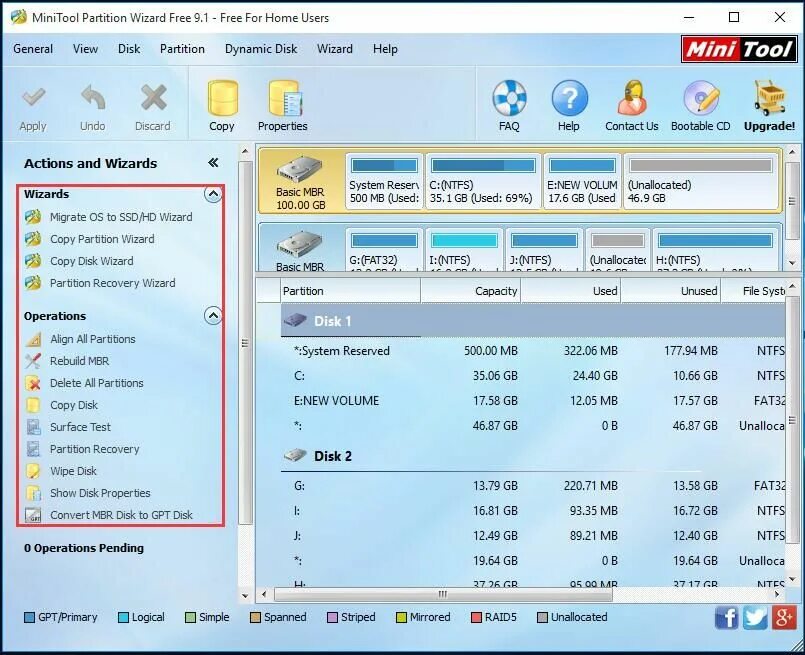Screen dimensions: 805x655
Task: Sort by Capacity column header
Action: coord(470,291)
